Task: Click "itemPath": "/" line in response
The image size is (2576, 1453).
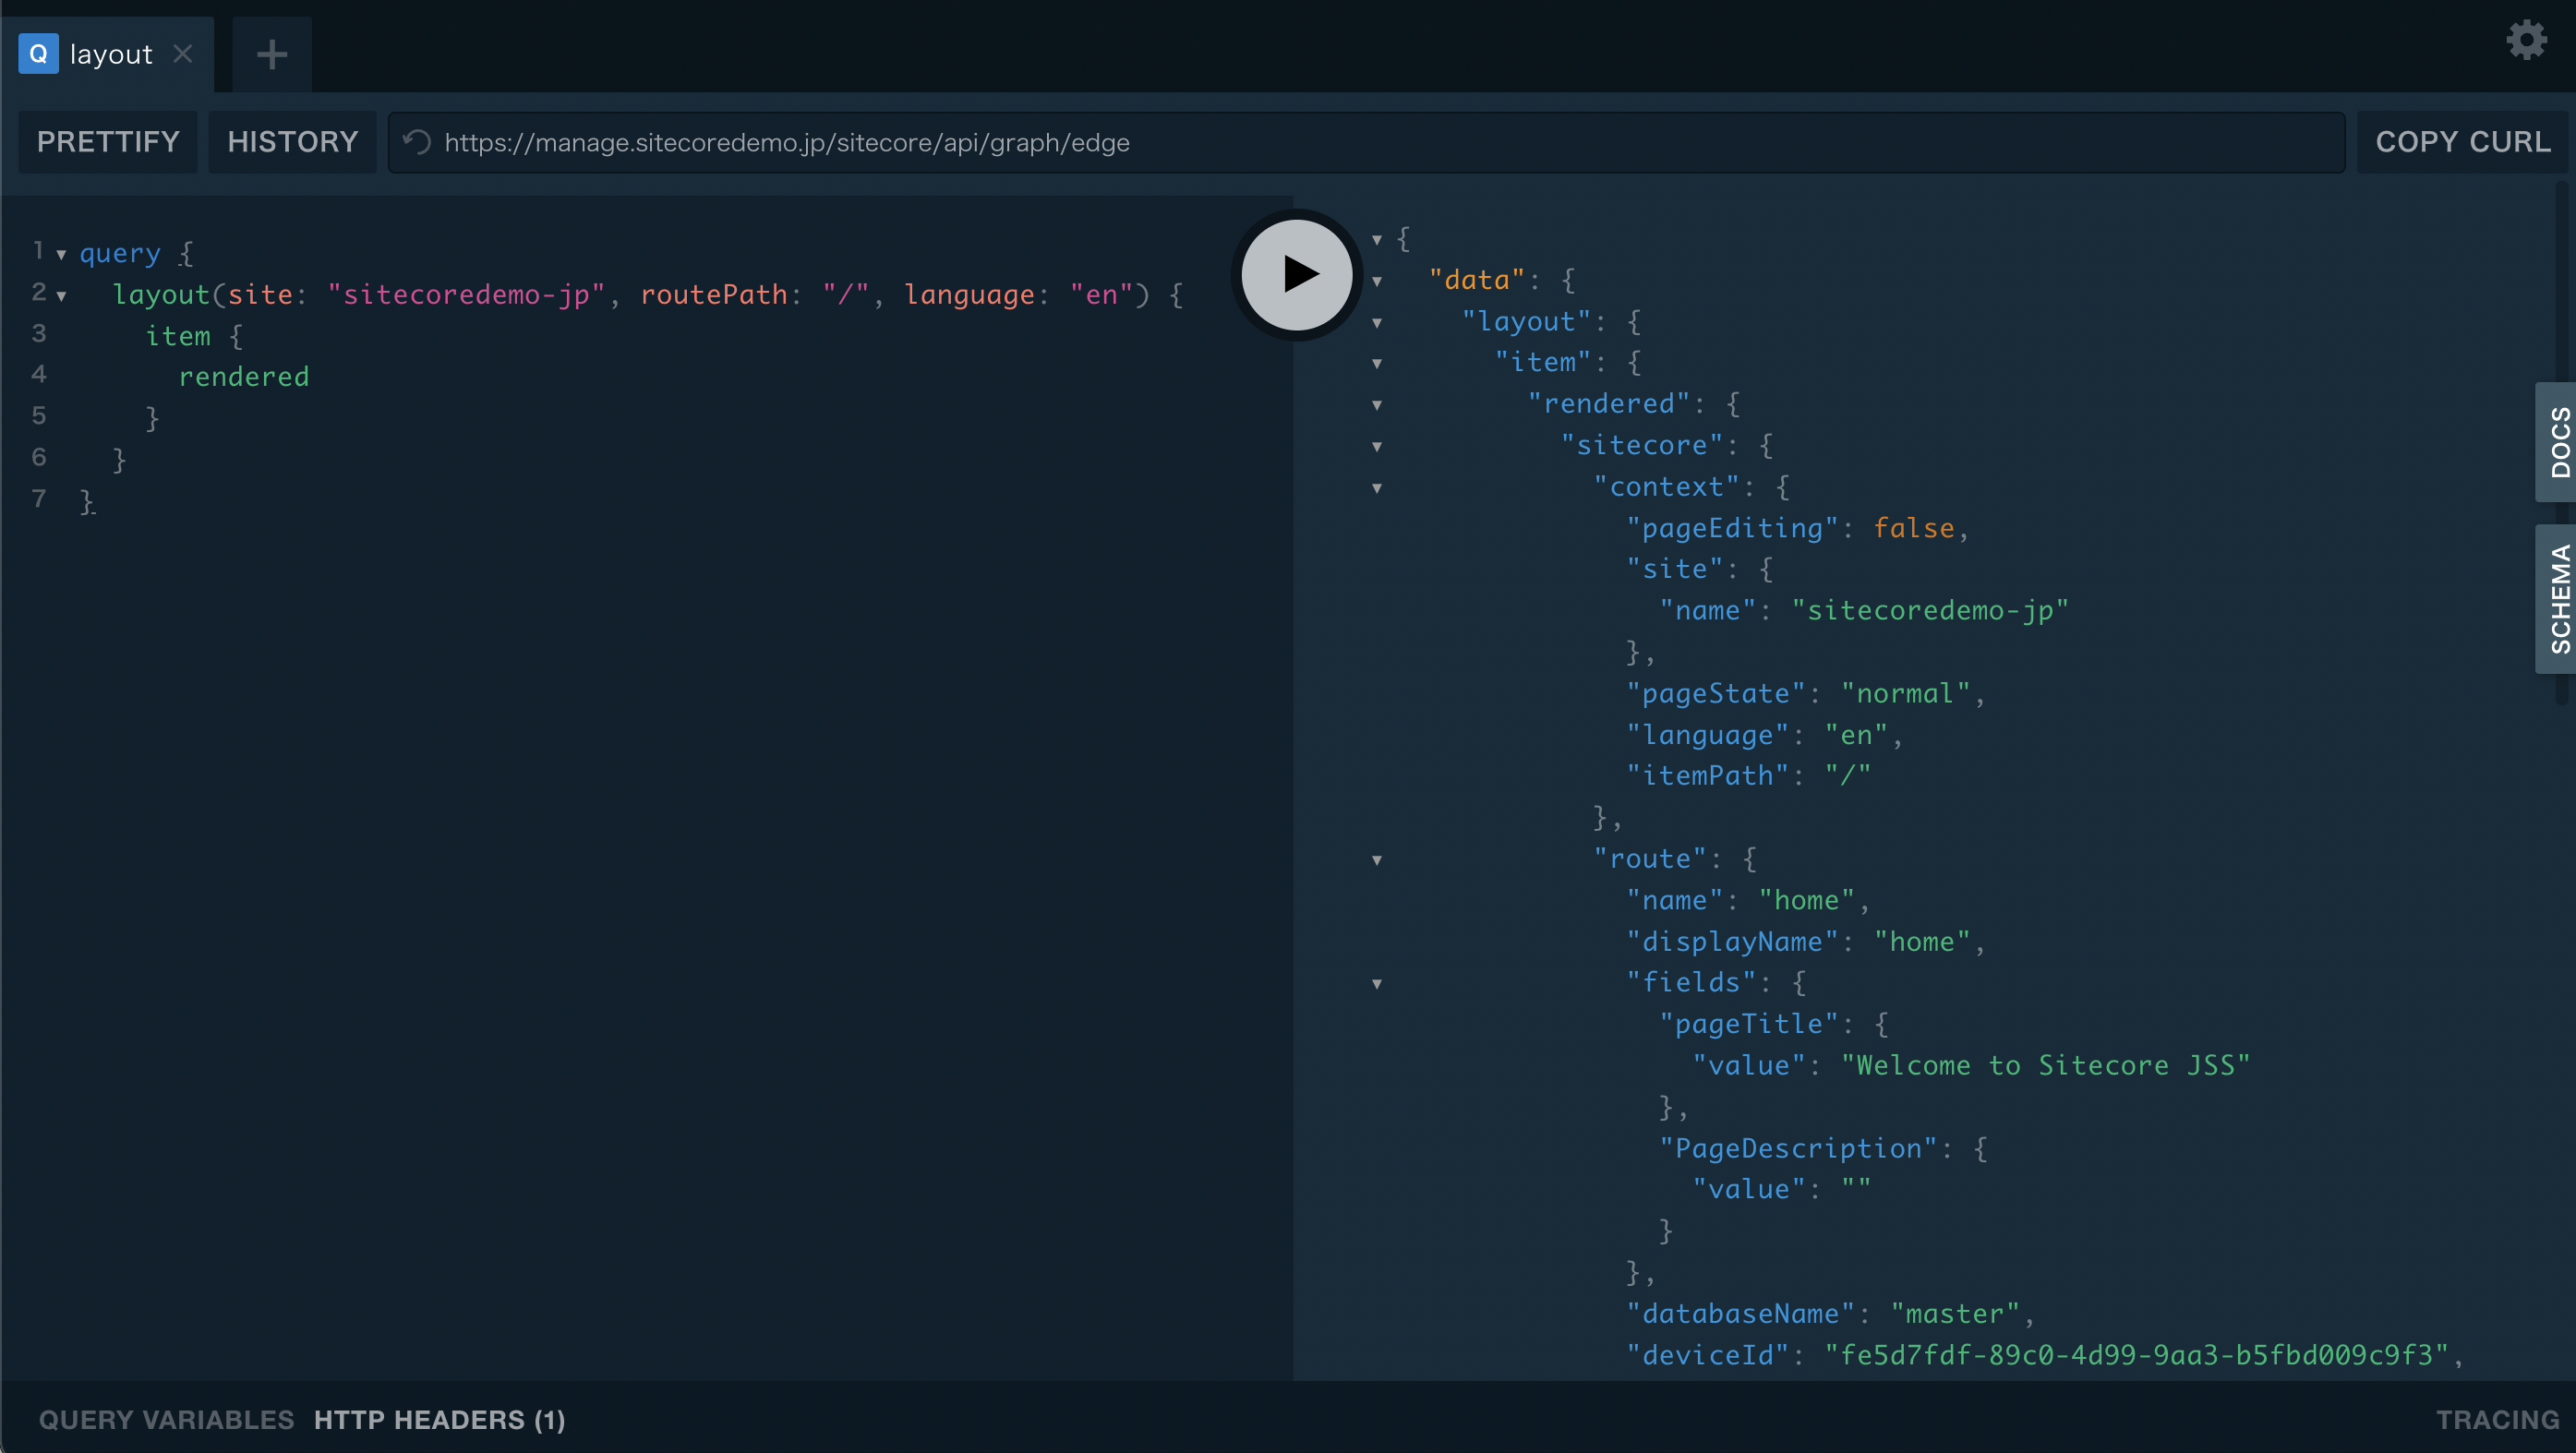Action: [1748, 775]
